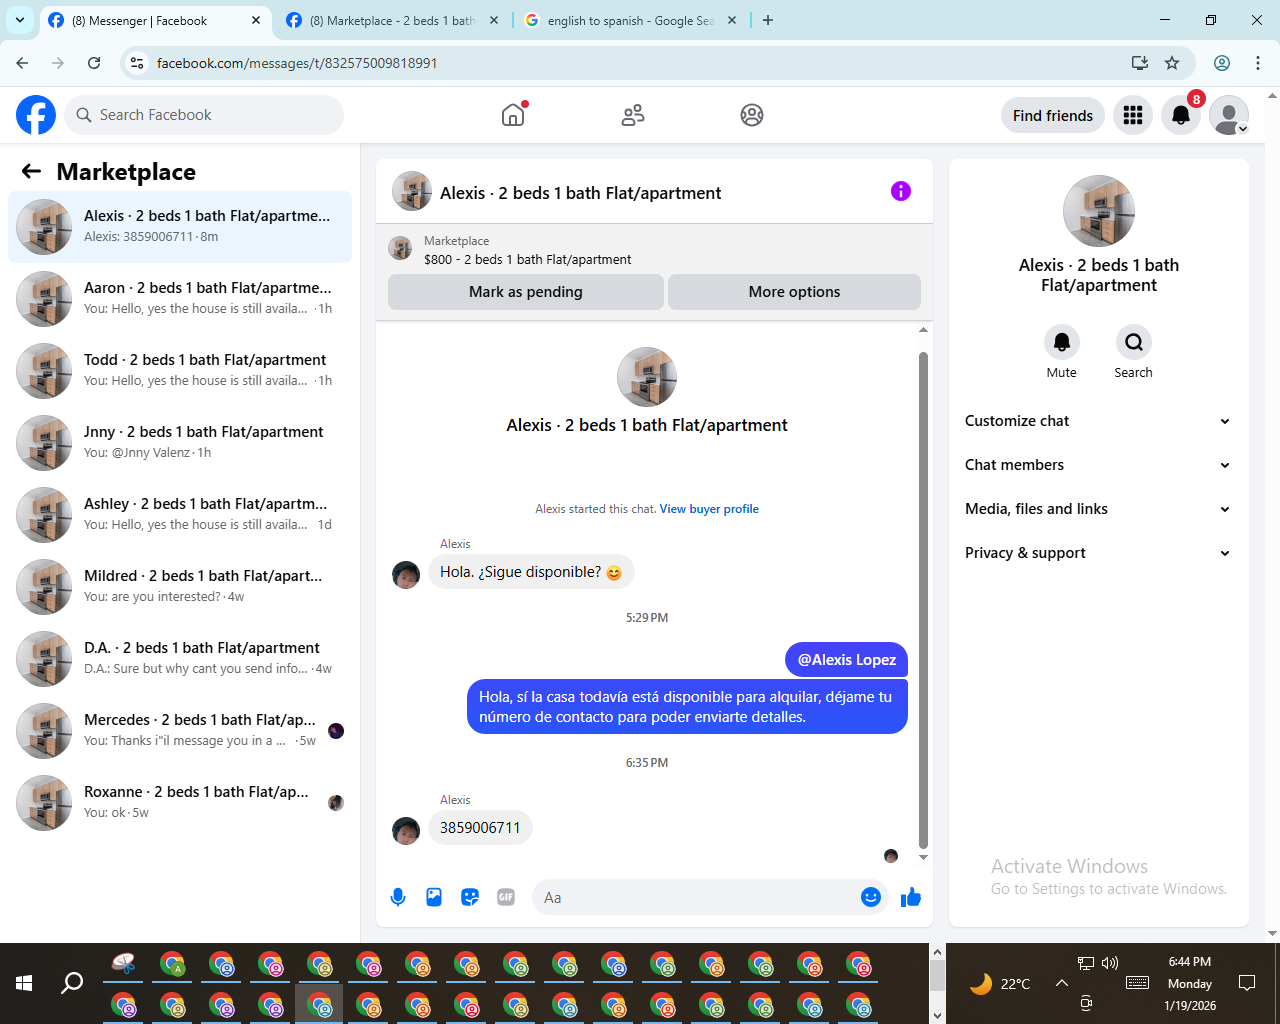This screenshot has width=1280, height=1024.
Task: Switch to english to spanish Google tab
Action: (631, 20)
